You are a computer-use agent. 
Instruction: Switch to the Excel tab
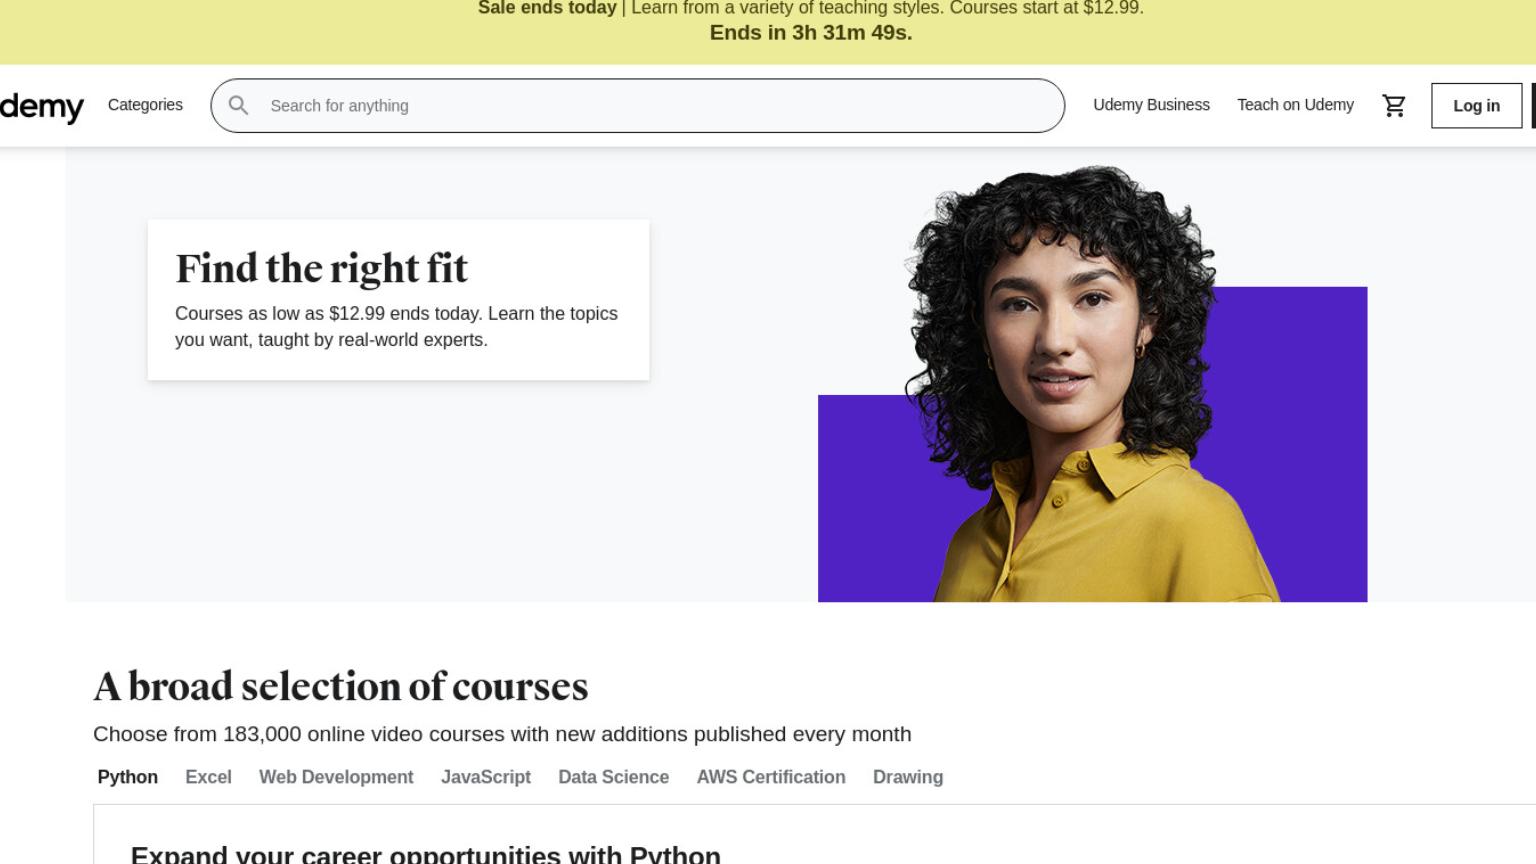208,777
